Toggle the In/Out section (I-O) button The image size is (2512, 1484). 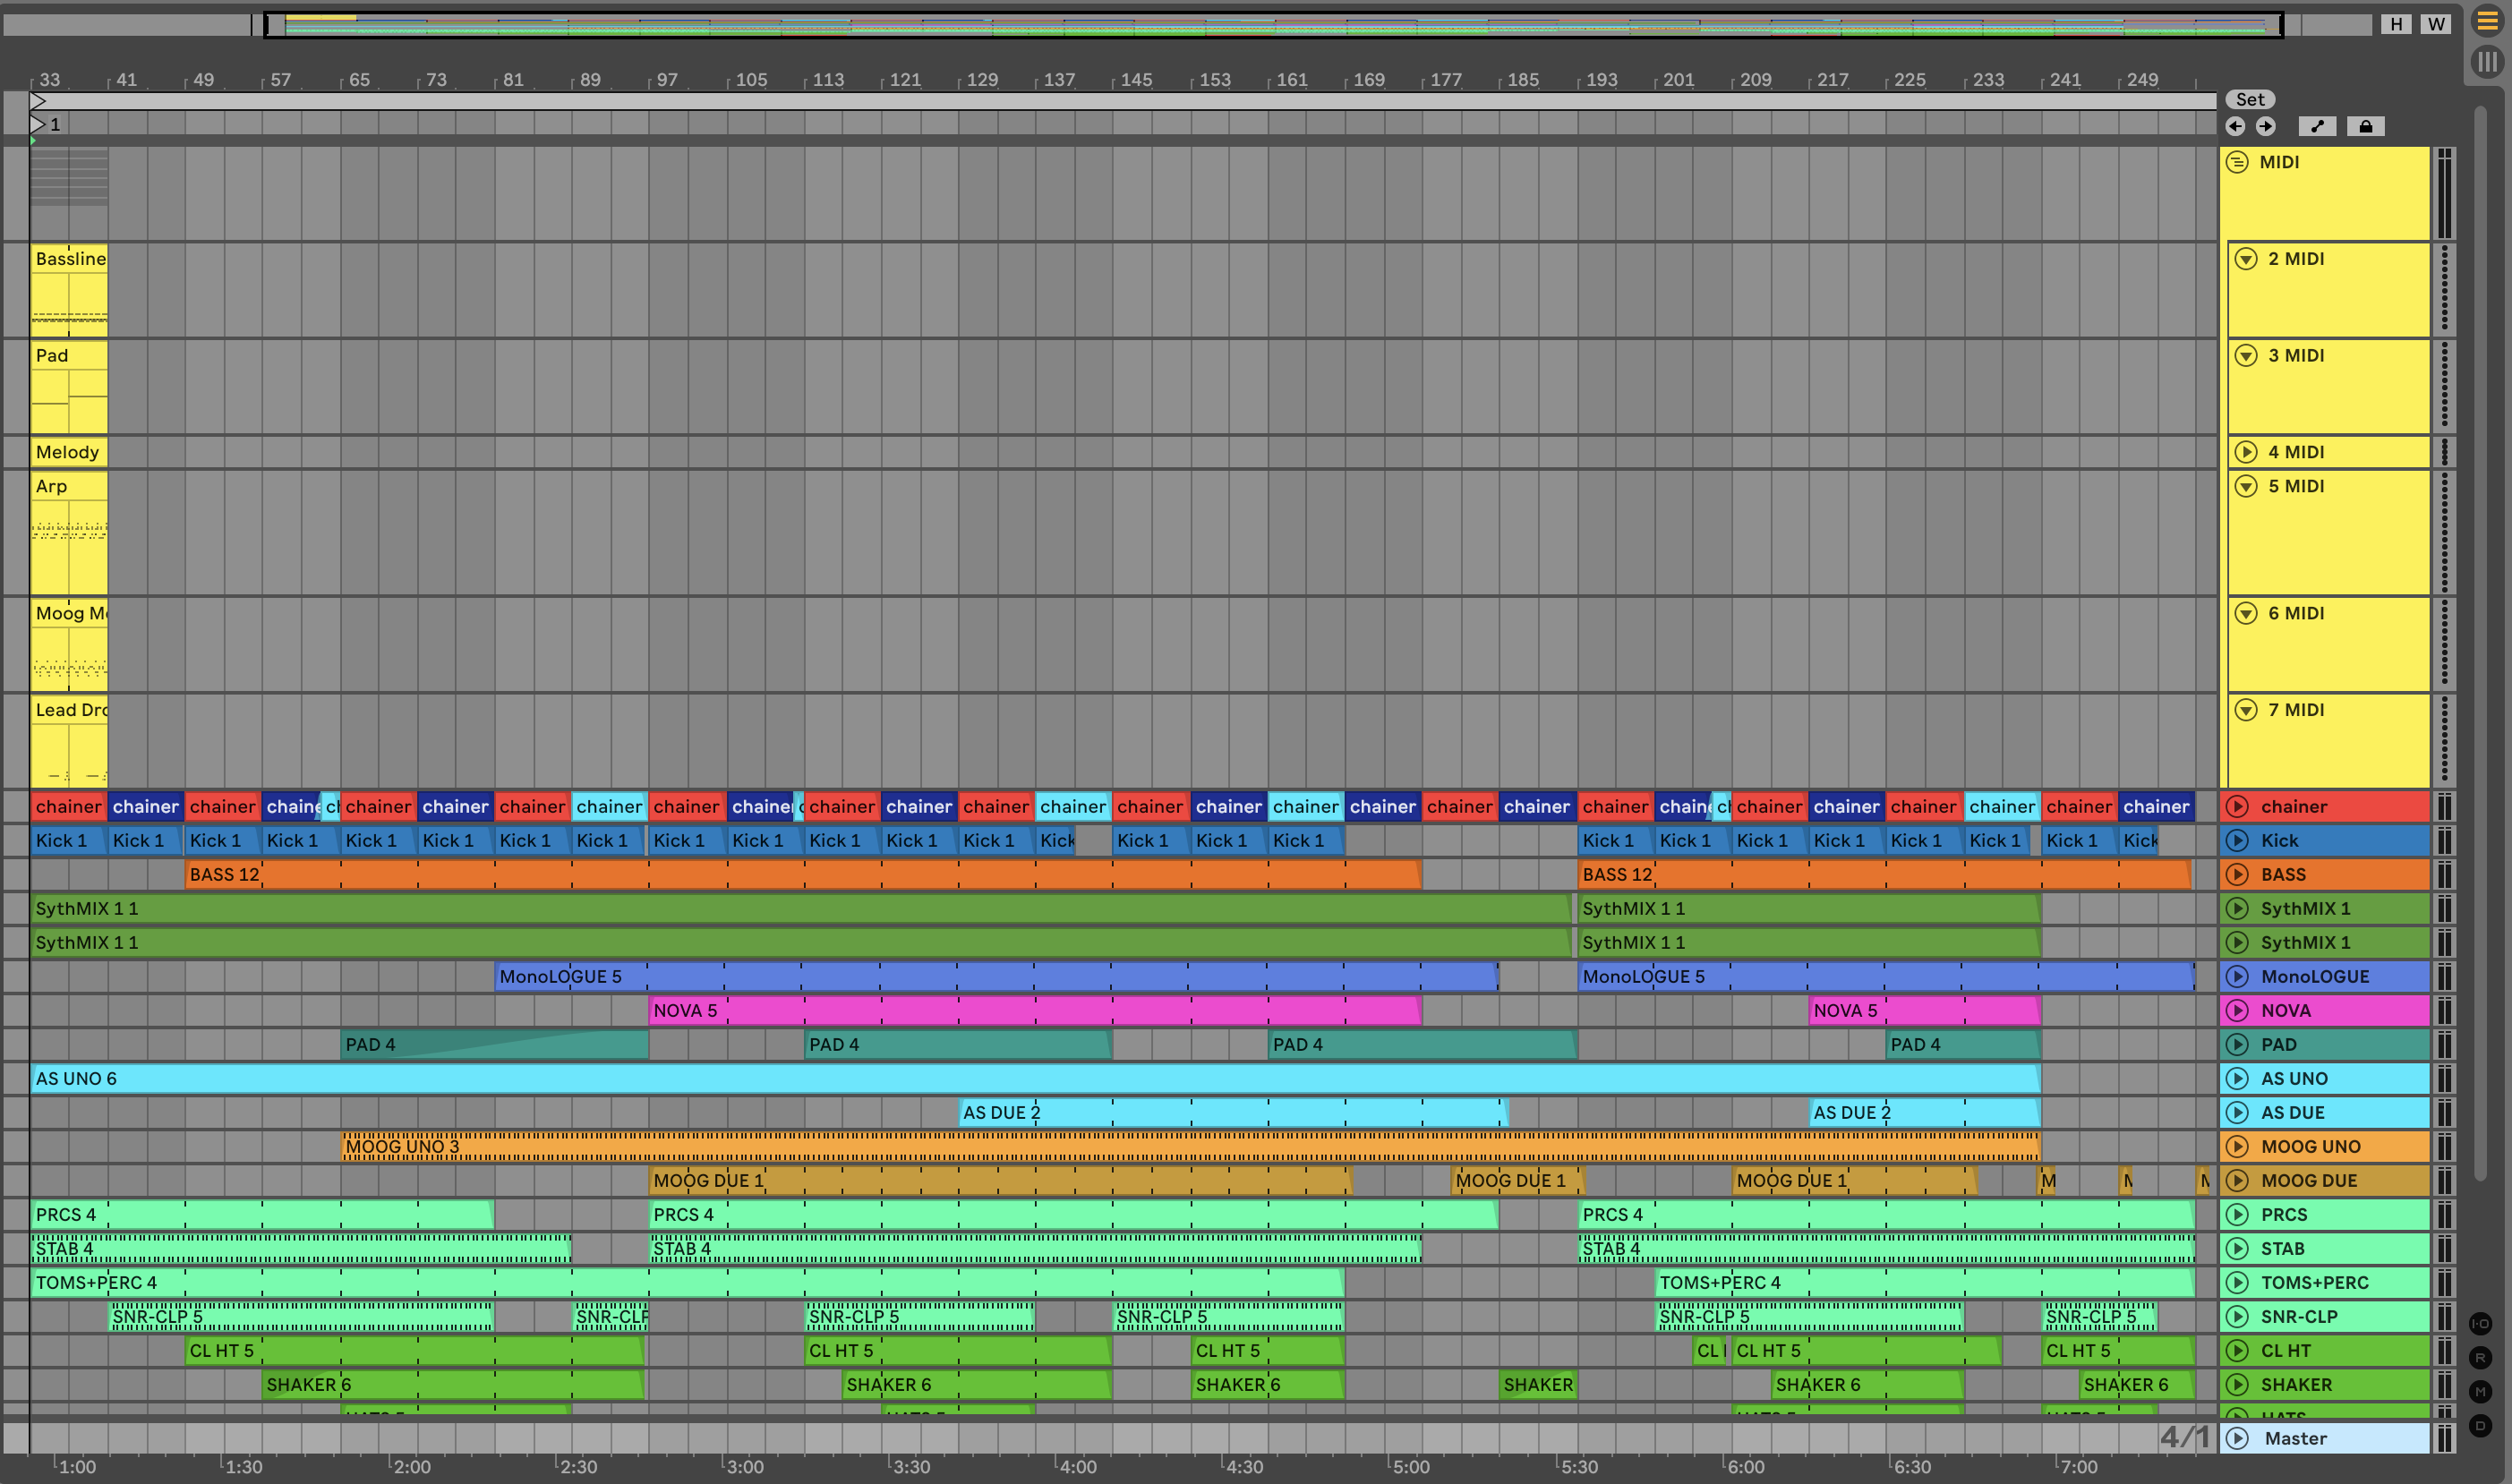2480,1324
